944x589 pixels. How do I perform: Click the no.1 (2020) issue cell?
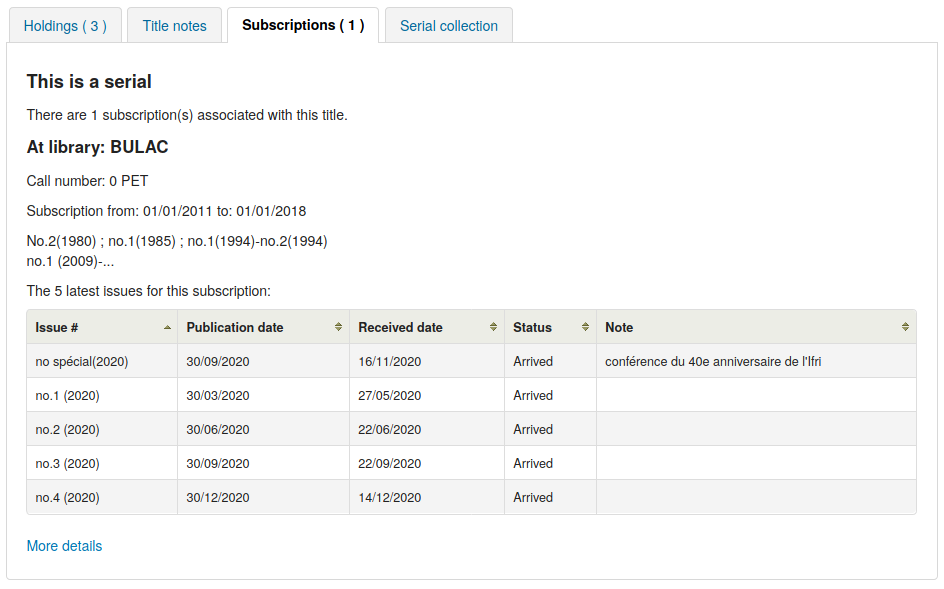coord(68,395)
